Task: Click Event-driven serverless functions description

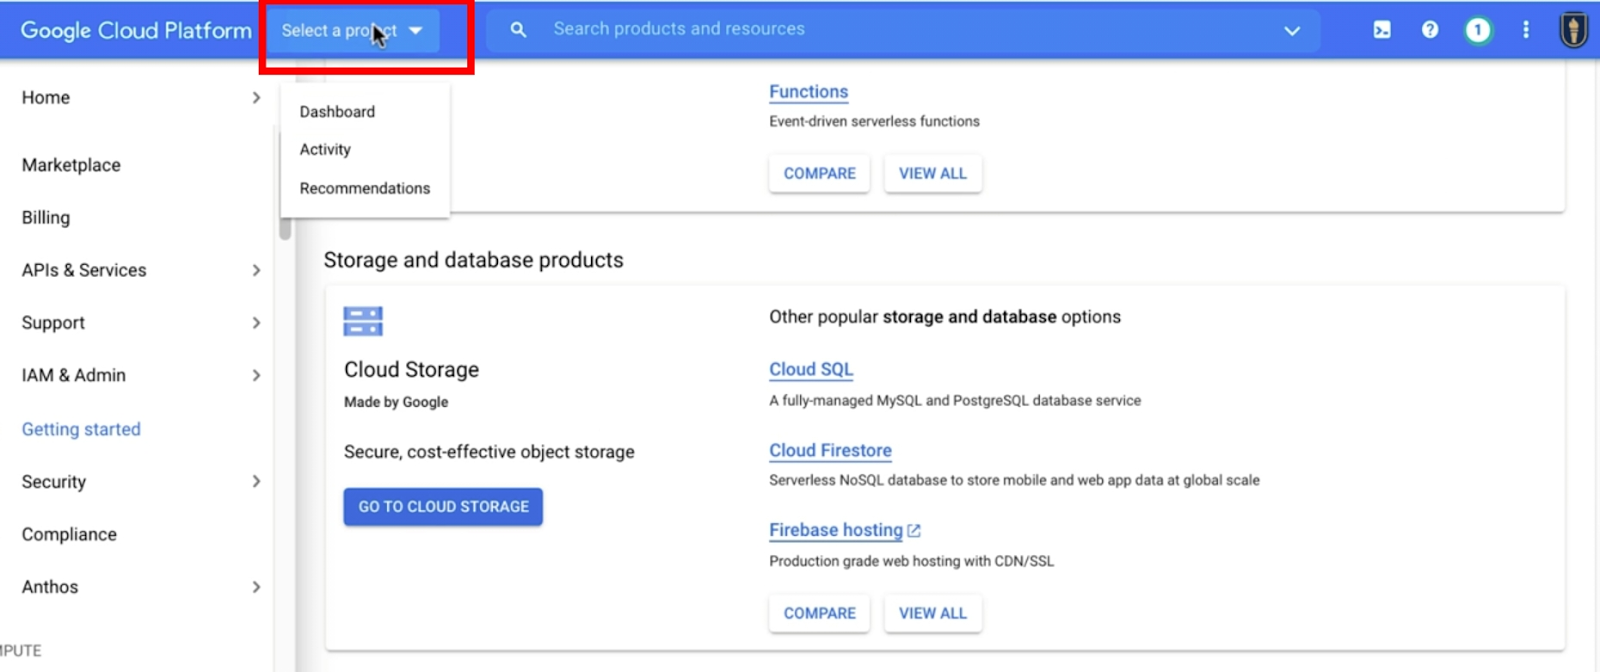Action: (x=874, y=121)
